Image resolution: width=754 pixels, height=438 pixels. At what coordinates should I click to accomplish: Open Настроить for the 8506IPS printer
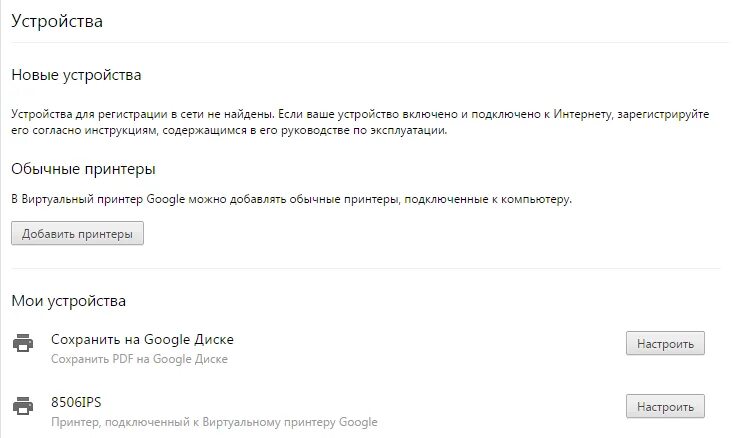click(665, 407)
